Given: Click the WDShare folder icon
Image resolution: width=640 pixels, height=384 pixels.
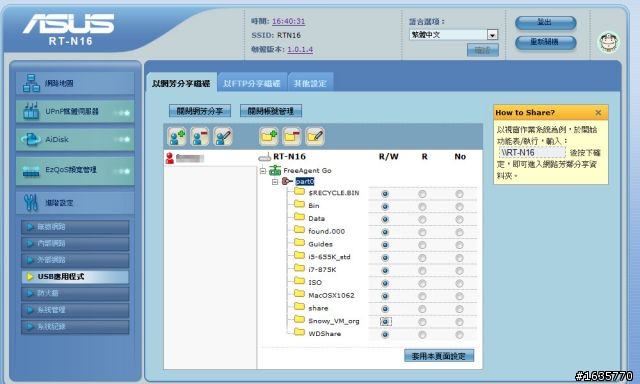Looking at the screenshot, I should pyautogui.click(x=300, y=332).
